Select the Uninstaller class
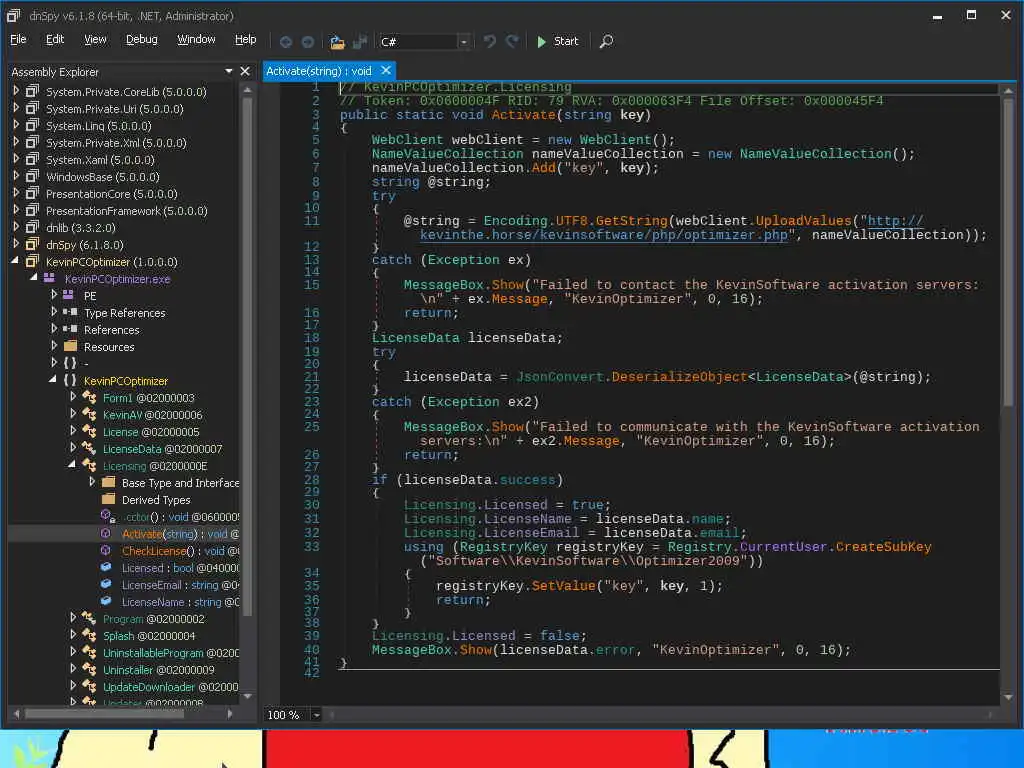This screenshot has width=1024, height=768. (x=159, y=669)
